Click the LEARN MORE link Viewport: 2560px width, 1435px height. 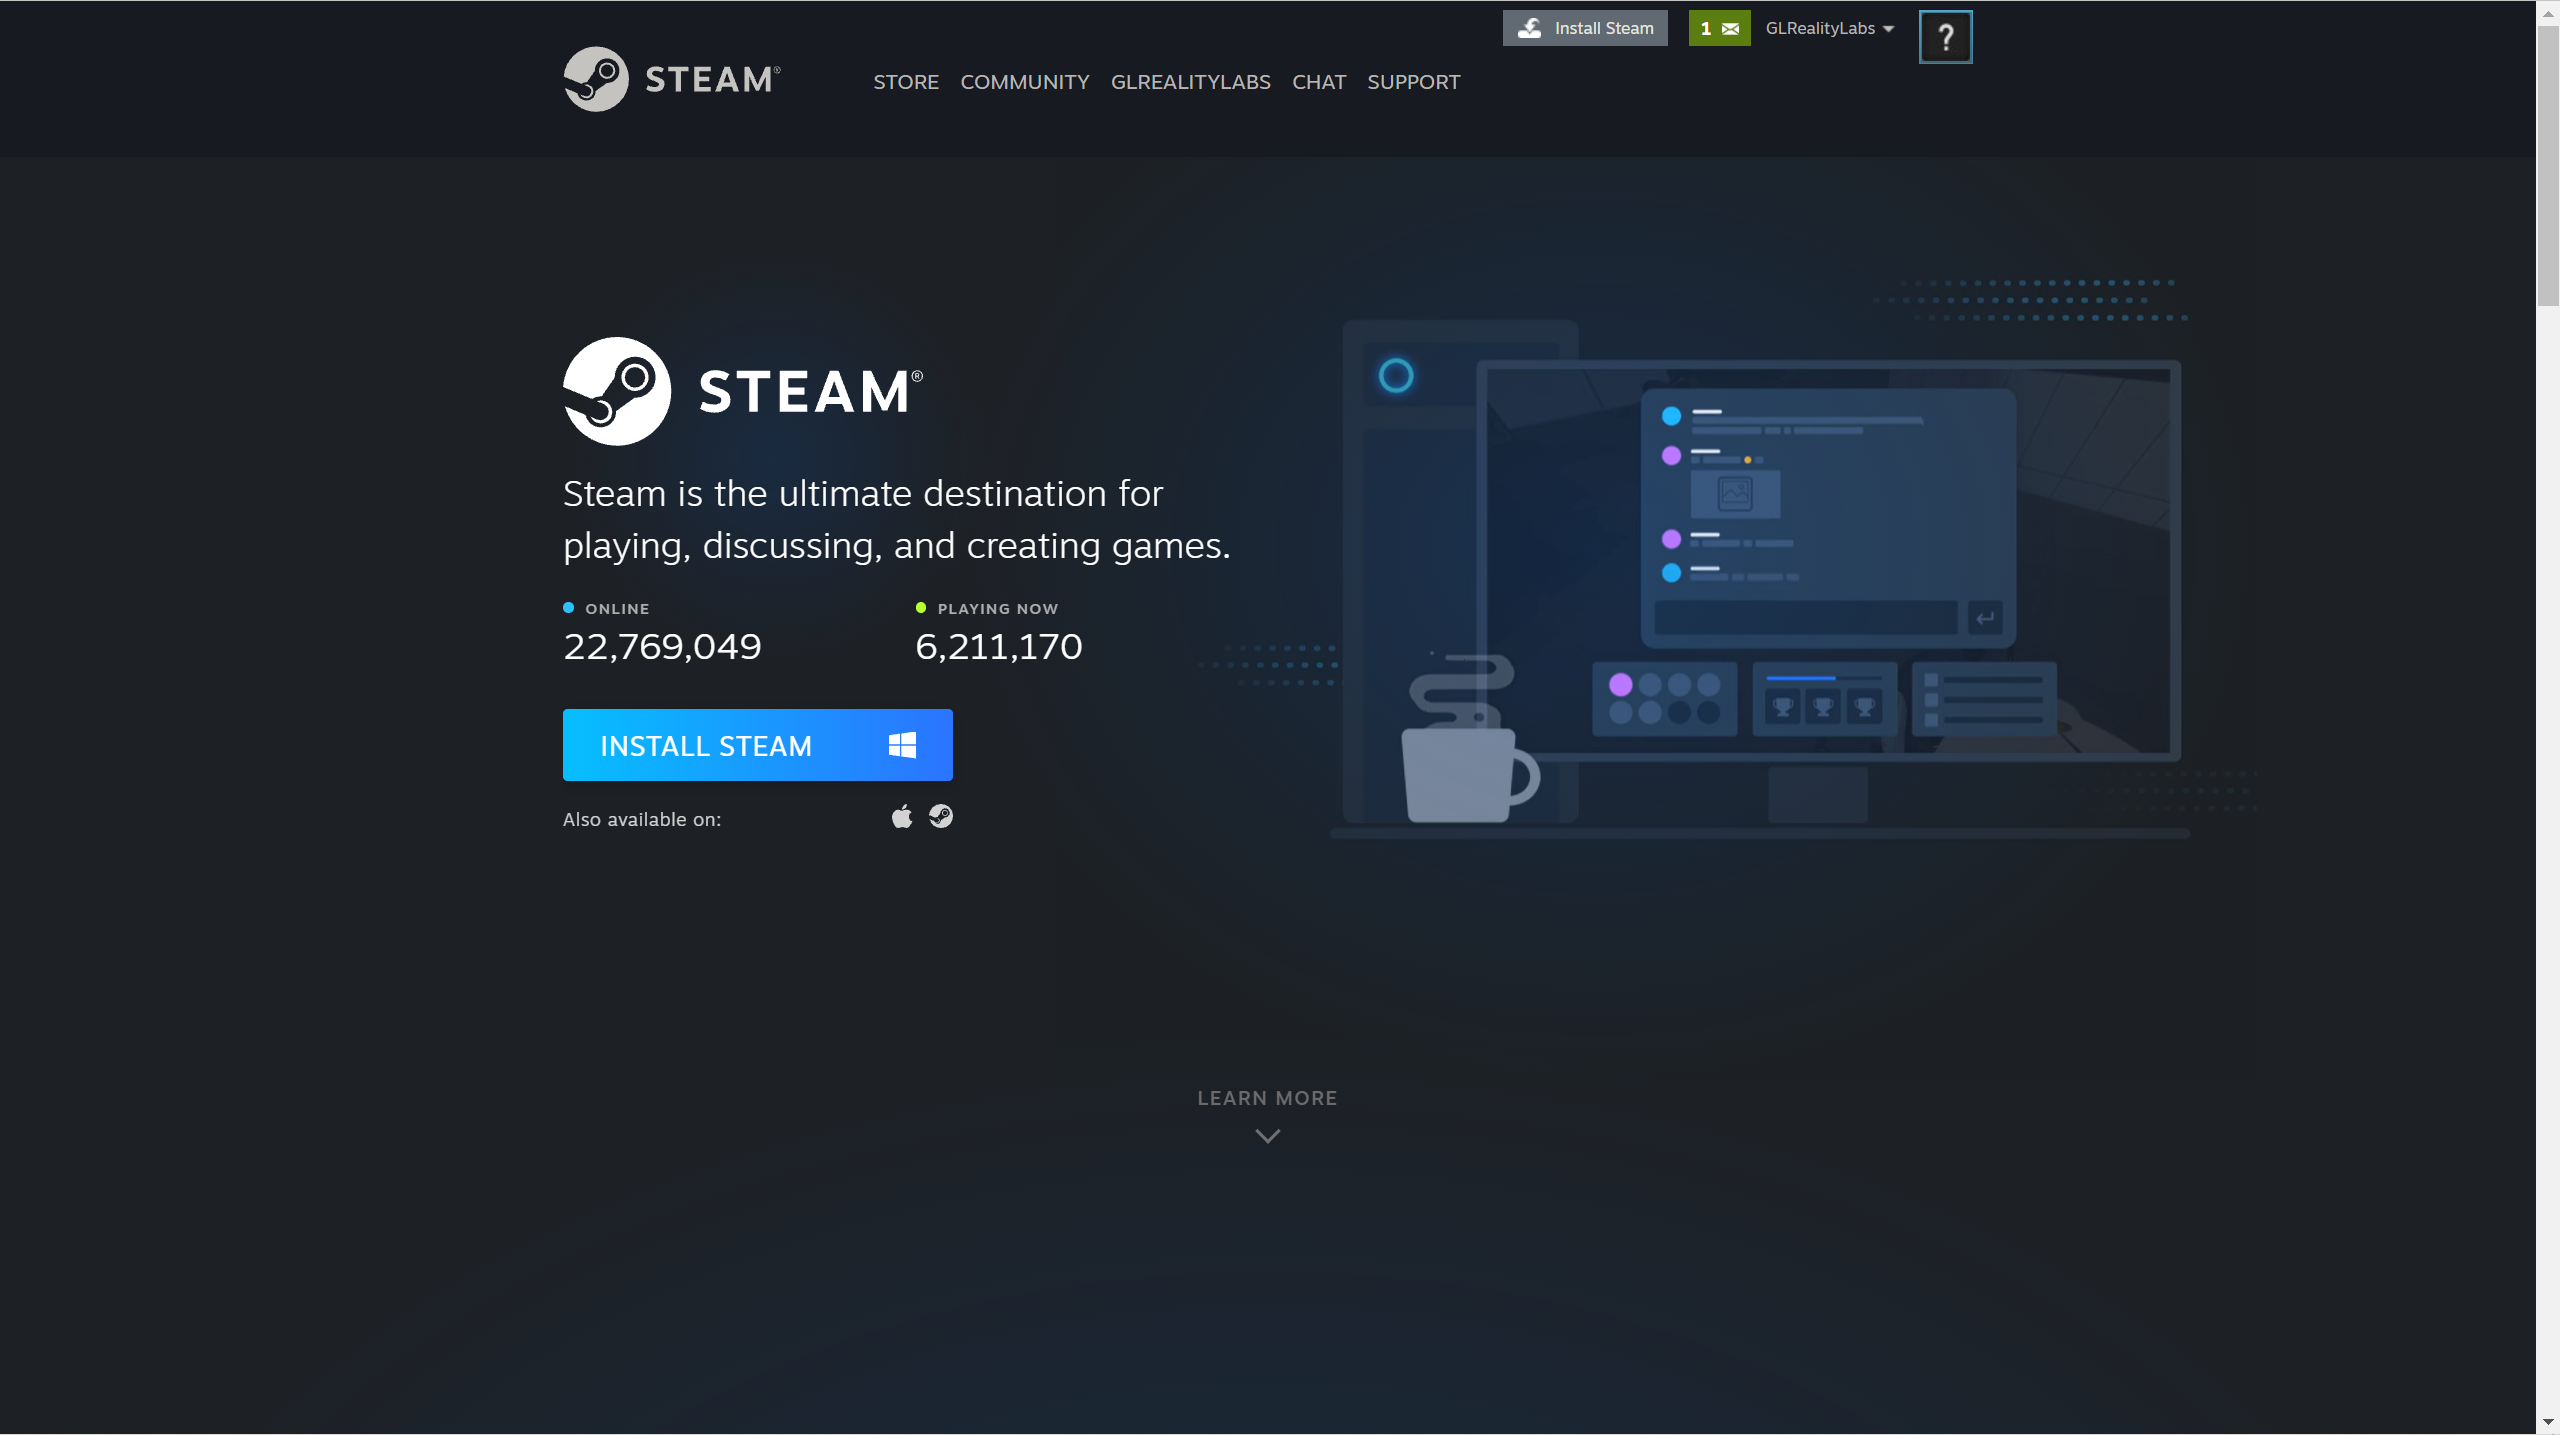click(1267, 1098)
